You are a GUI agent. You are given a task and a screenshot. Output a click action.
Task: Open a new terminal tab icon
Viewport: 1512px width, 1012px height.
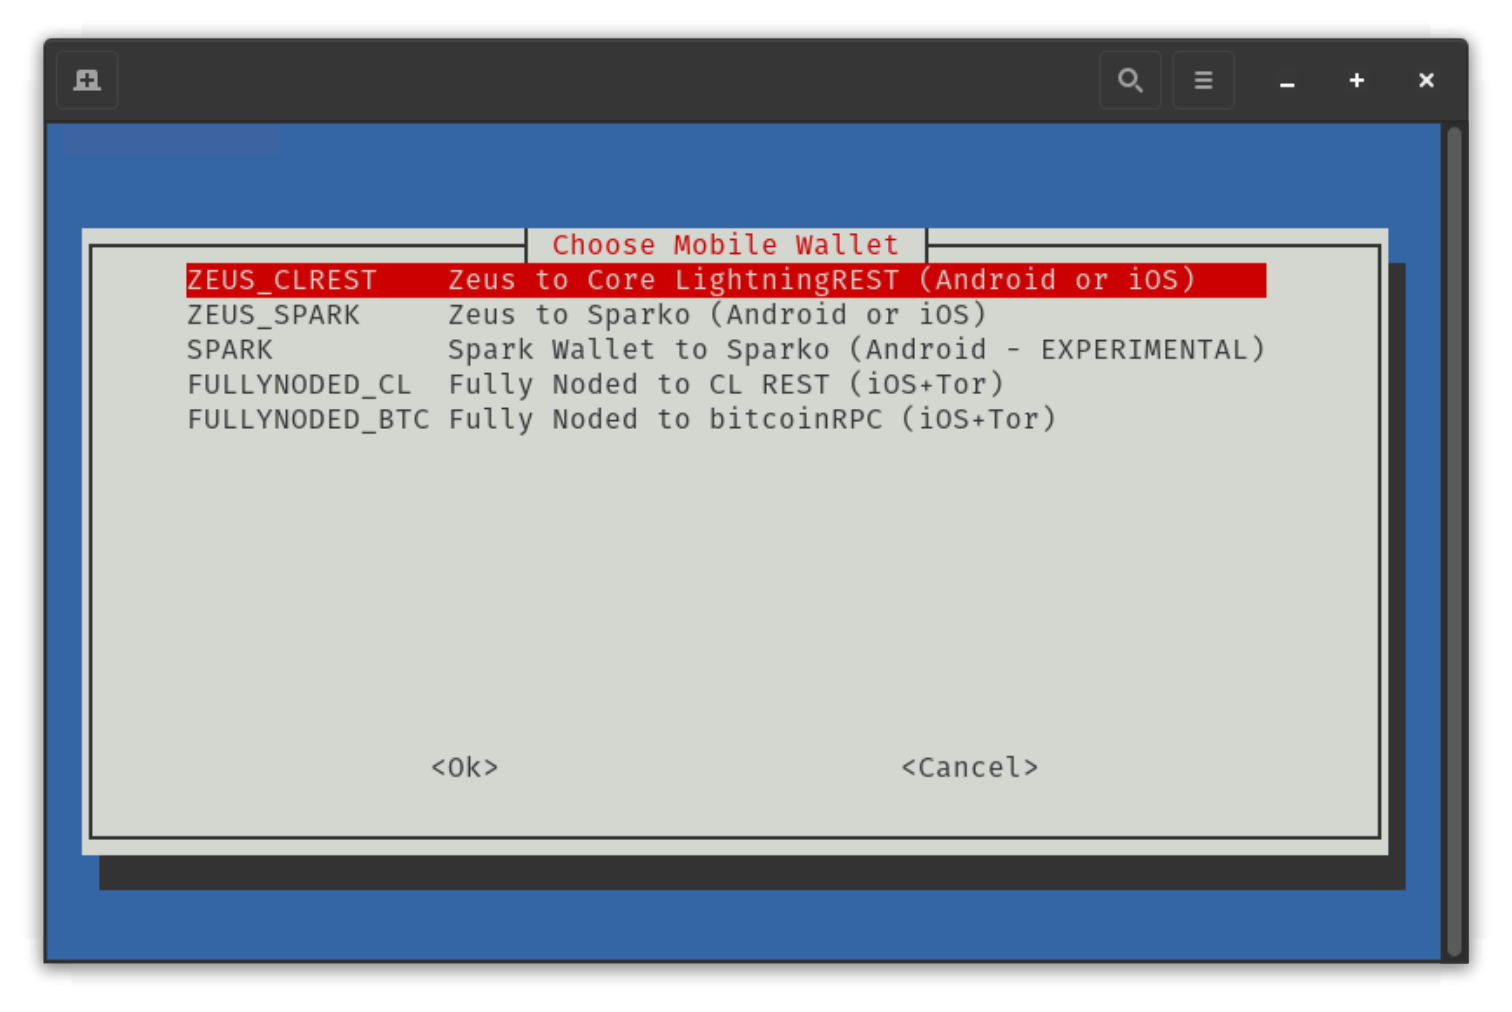click(87, 80)
